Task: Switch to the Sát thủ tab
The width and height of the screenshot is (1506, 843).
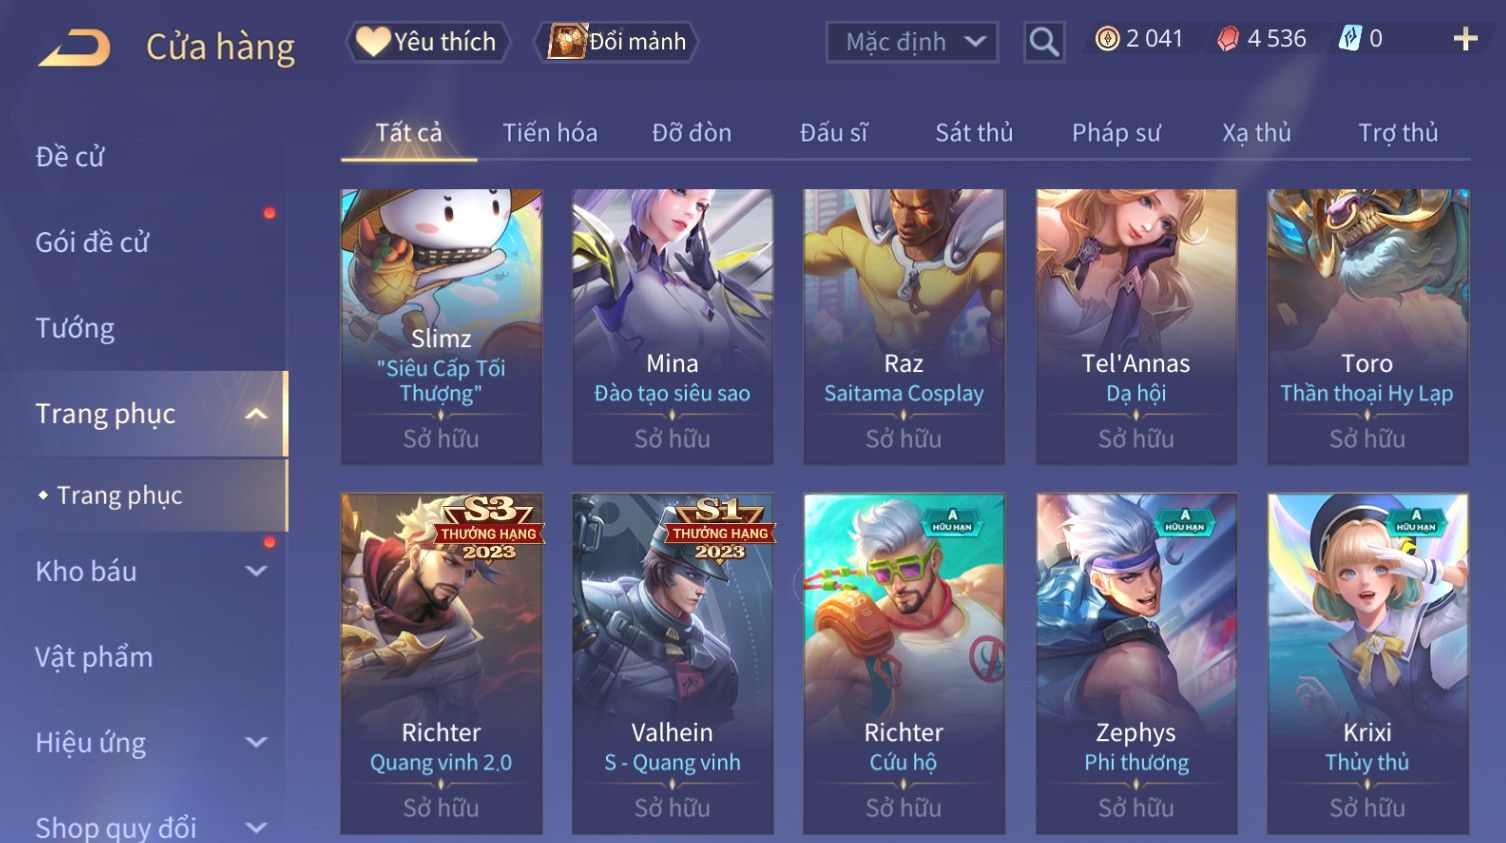Action: pyautogui.click(x=974, y=133)
